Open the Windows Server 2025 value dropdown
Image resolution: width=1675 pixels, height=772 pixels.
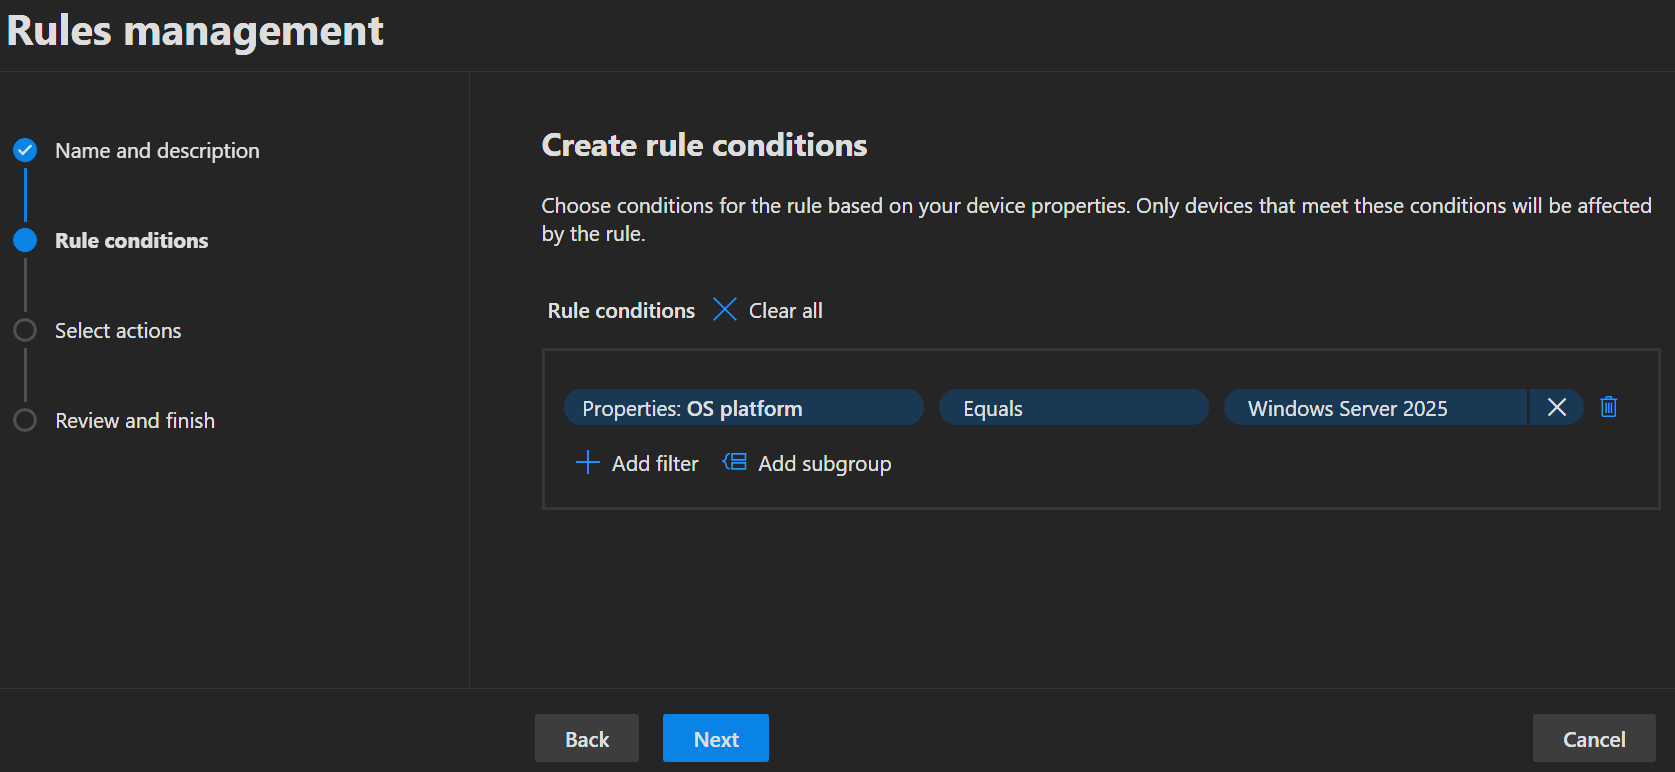[1374, 408]
